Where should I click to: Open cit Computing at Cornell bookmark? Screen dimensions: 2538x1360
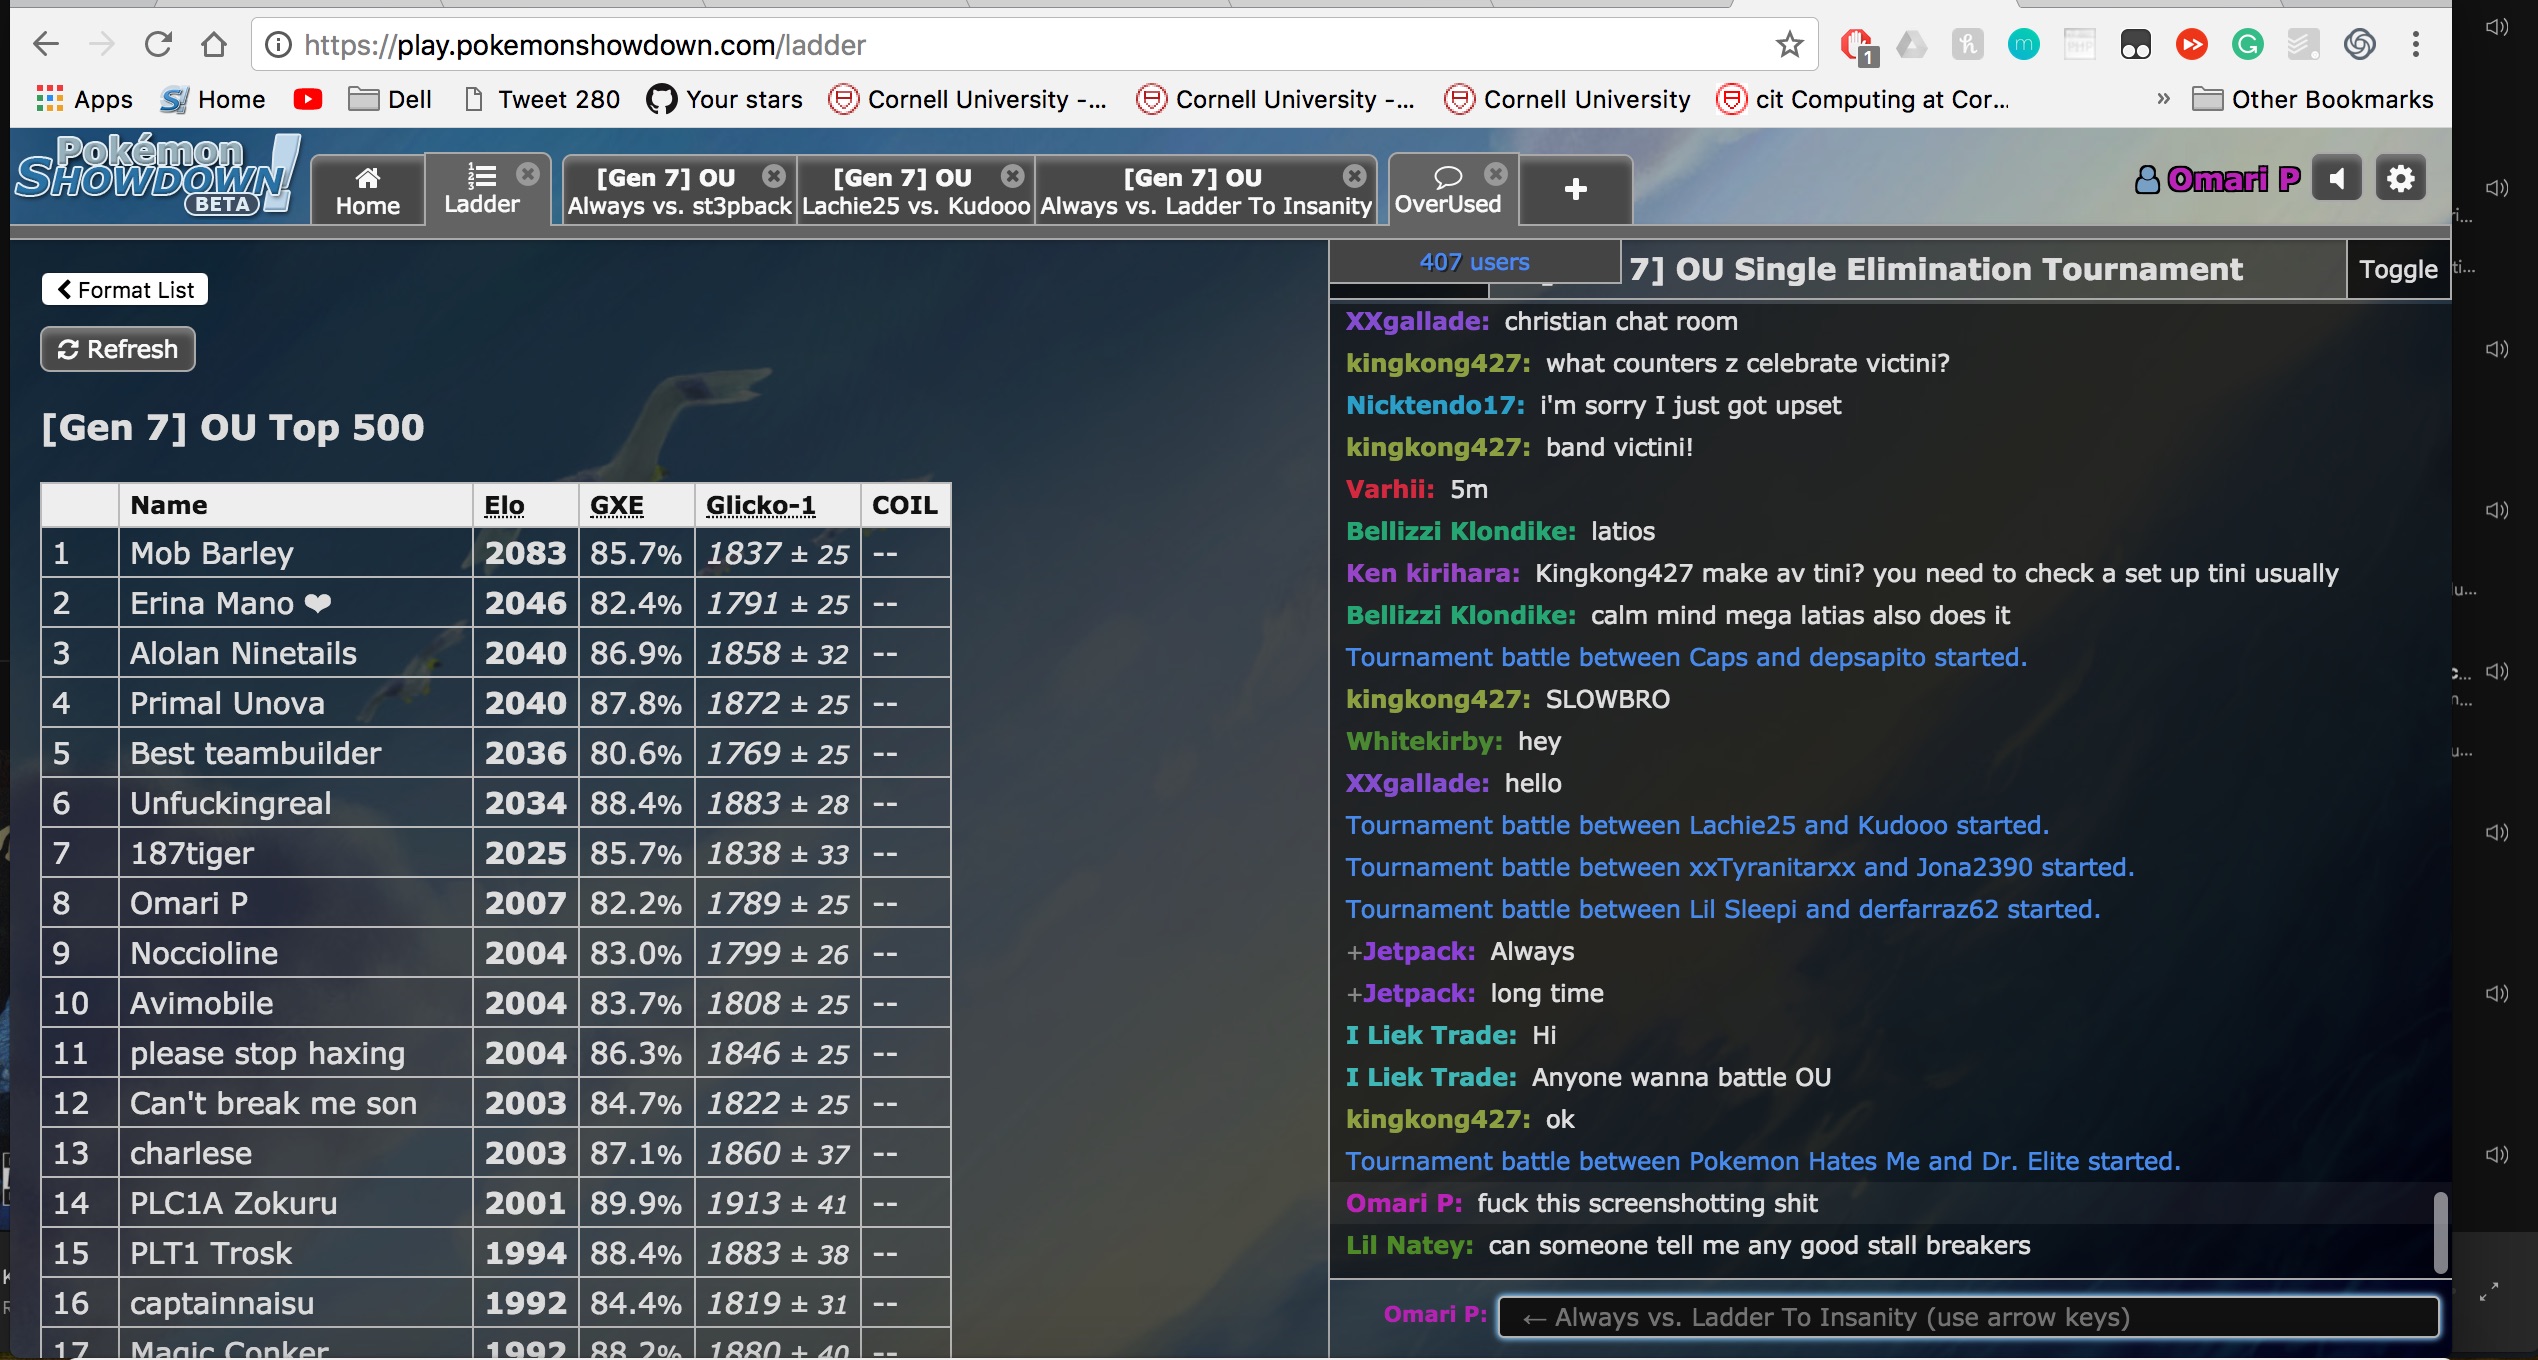[1862, 99]
